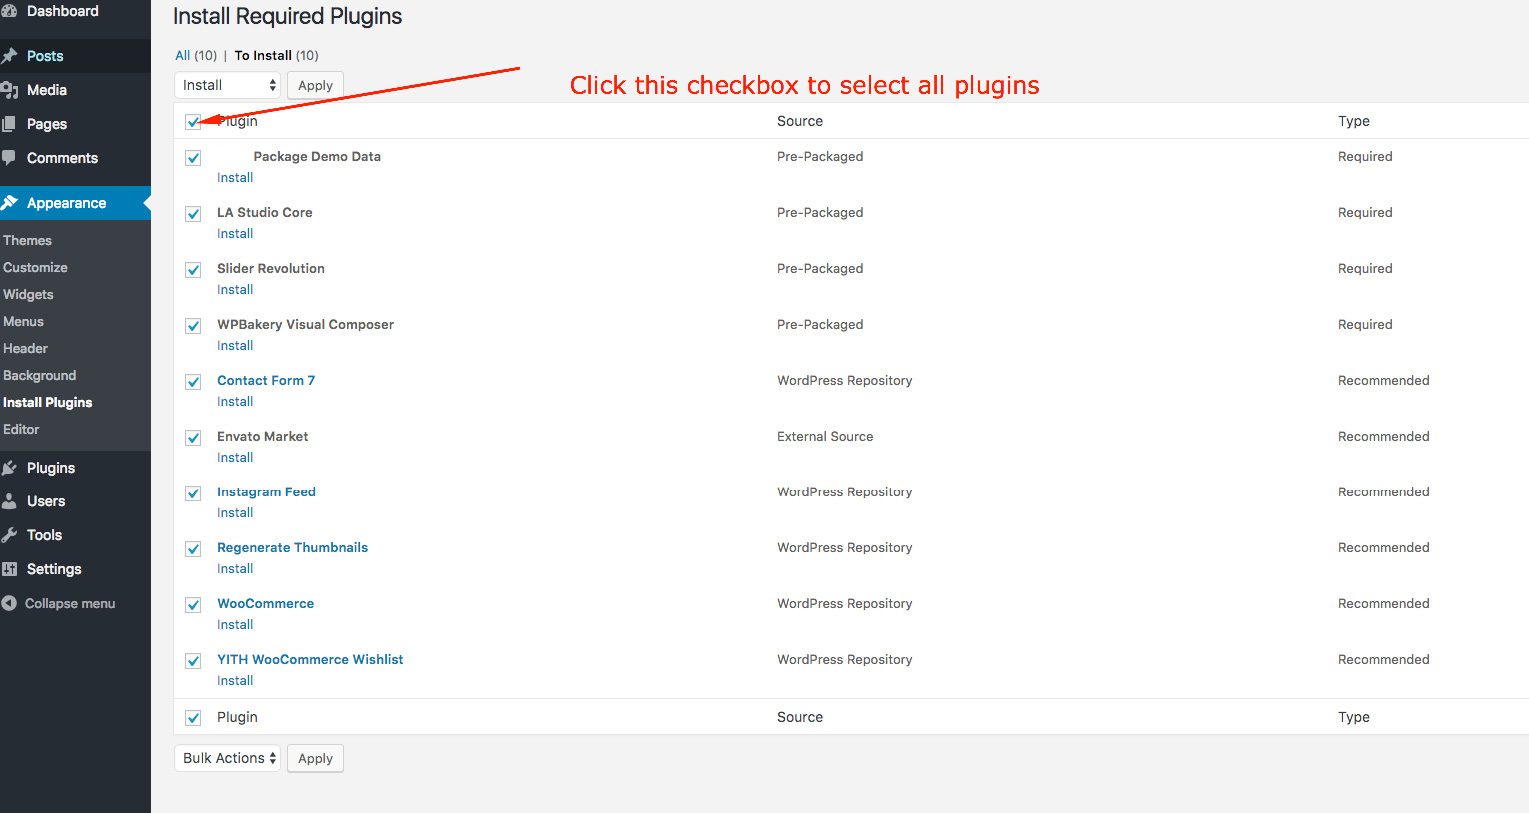
Task: Open the Install action dropdown
Action: click(x=227, y=85)
